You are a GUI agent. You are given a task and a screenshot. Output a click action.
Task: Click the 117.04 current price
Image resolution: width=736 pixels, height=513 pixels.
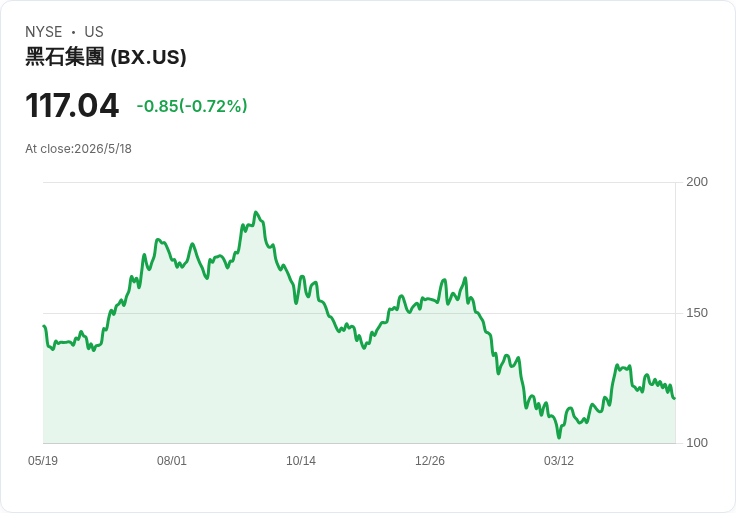72,105
